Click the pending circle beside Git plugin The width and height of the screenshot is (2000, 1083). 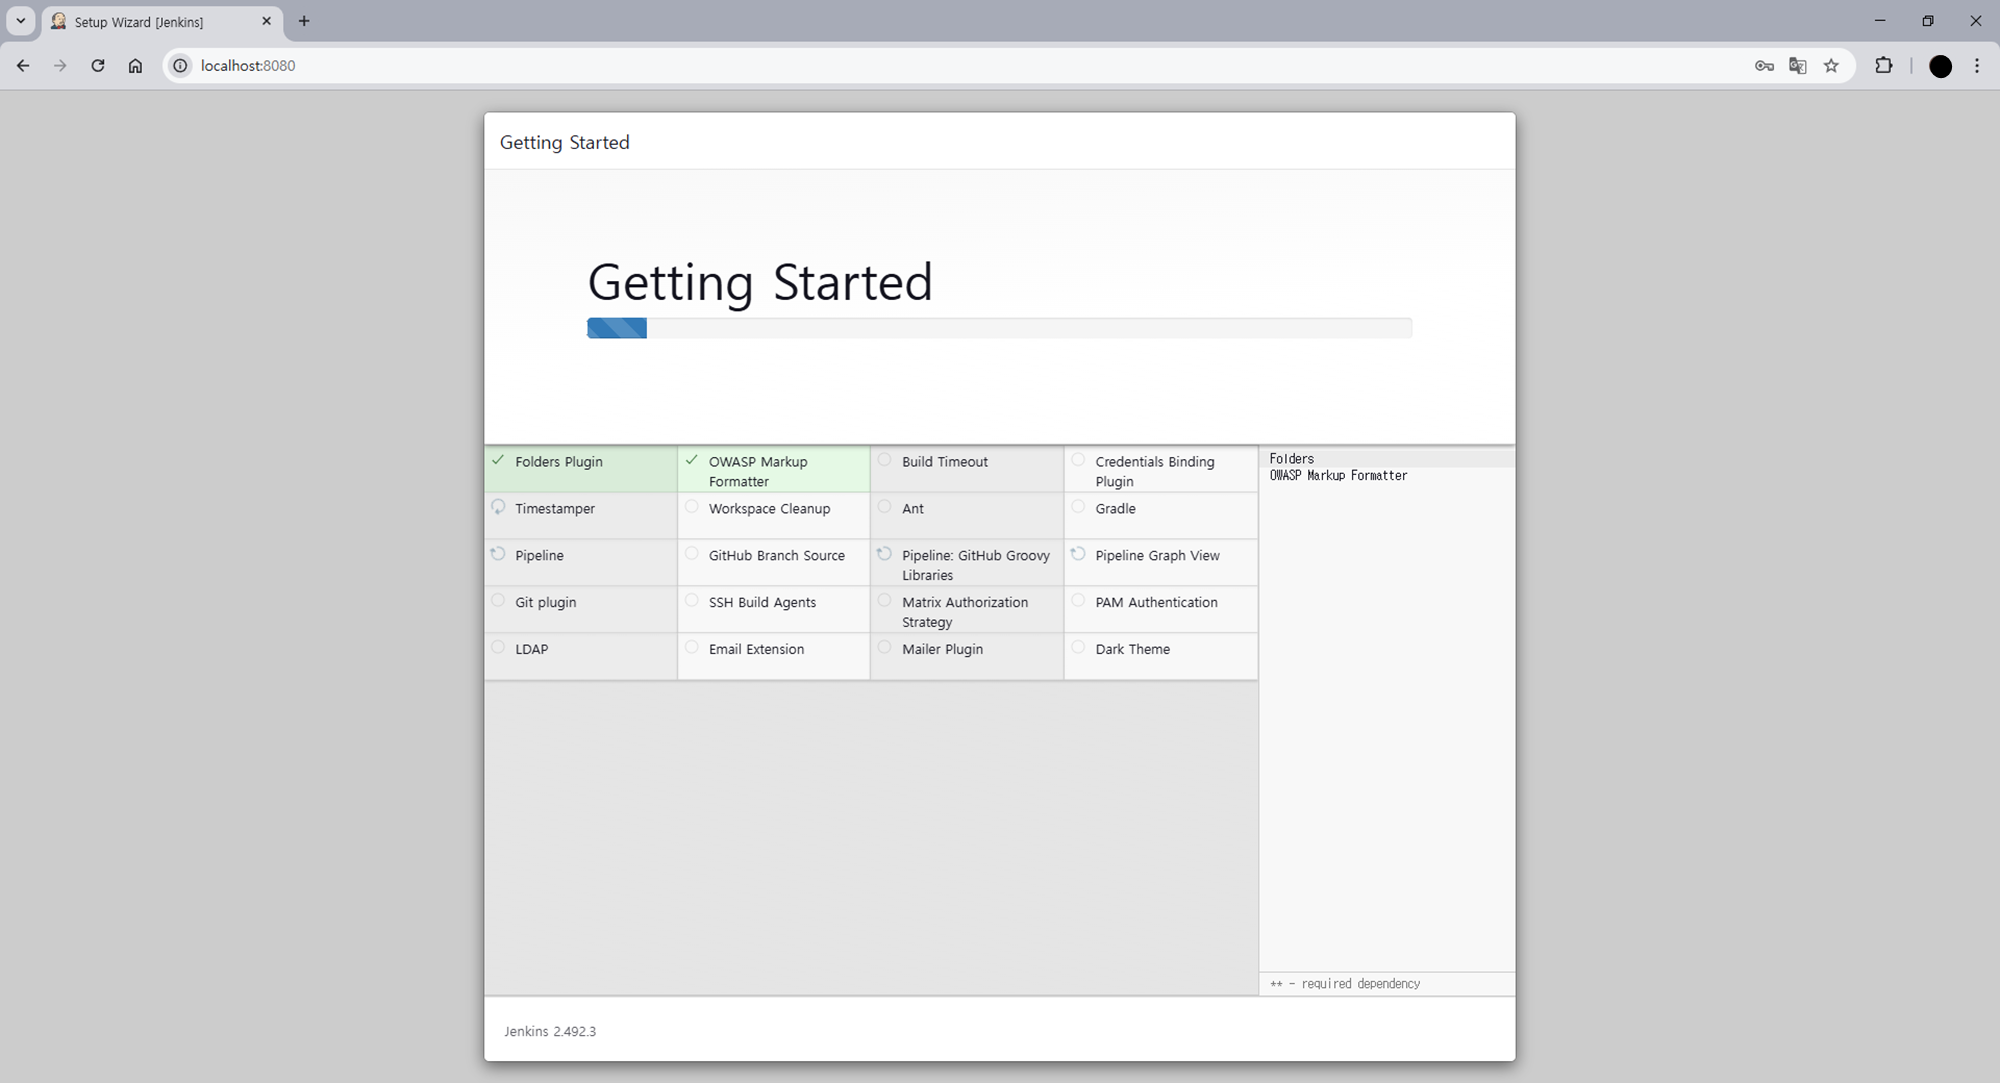pos(498,601)
